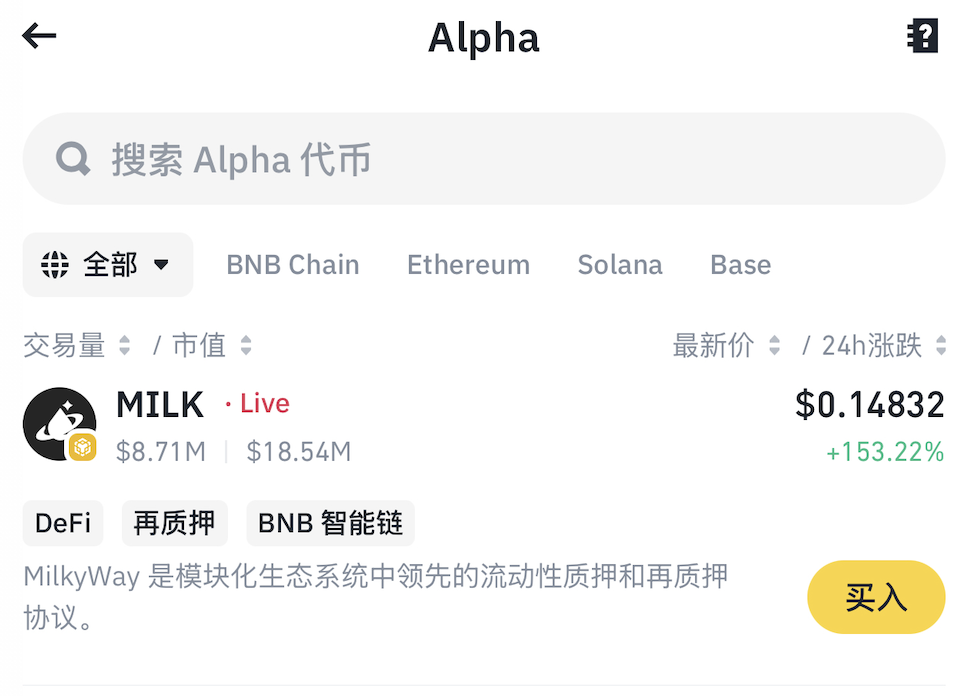Tap the BNB 智能链 tag
This screenshot has width=974, height=696.
click(x=330, y=523)
